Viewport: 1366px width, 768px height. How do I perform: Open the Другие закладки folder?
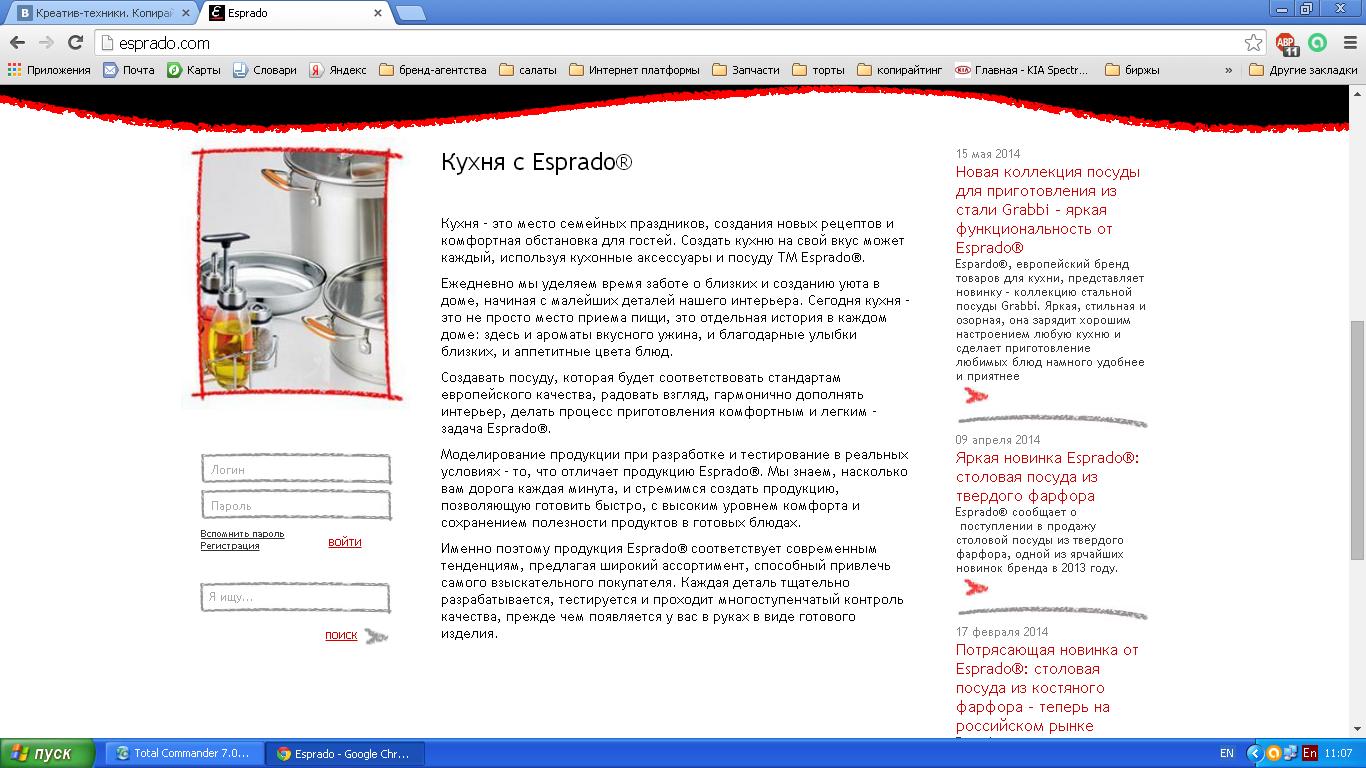coord(1304,70)
